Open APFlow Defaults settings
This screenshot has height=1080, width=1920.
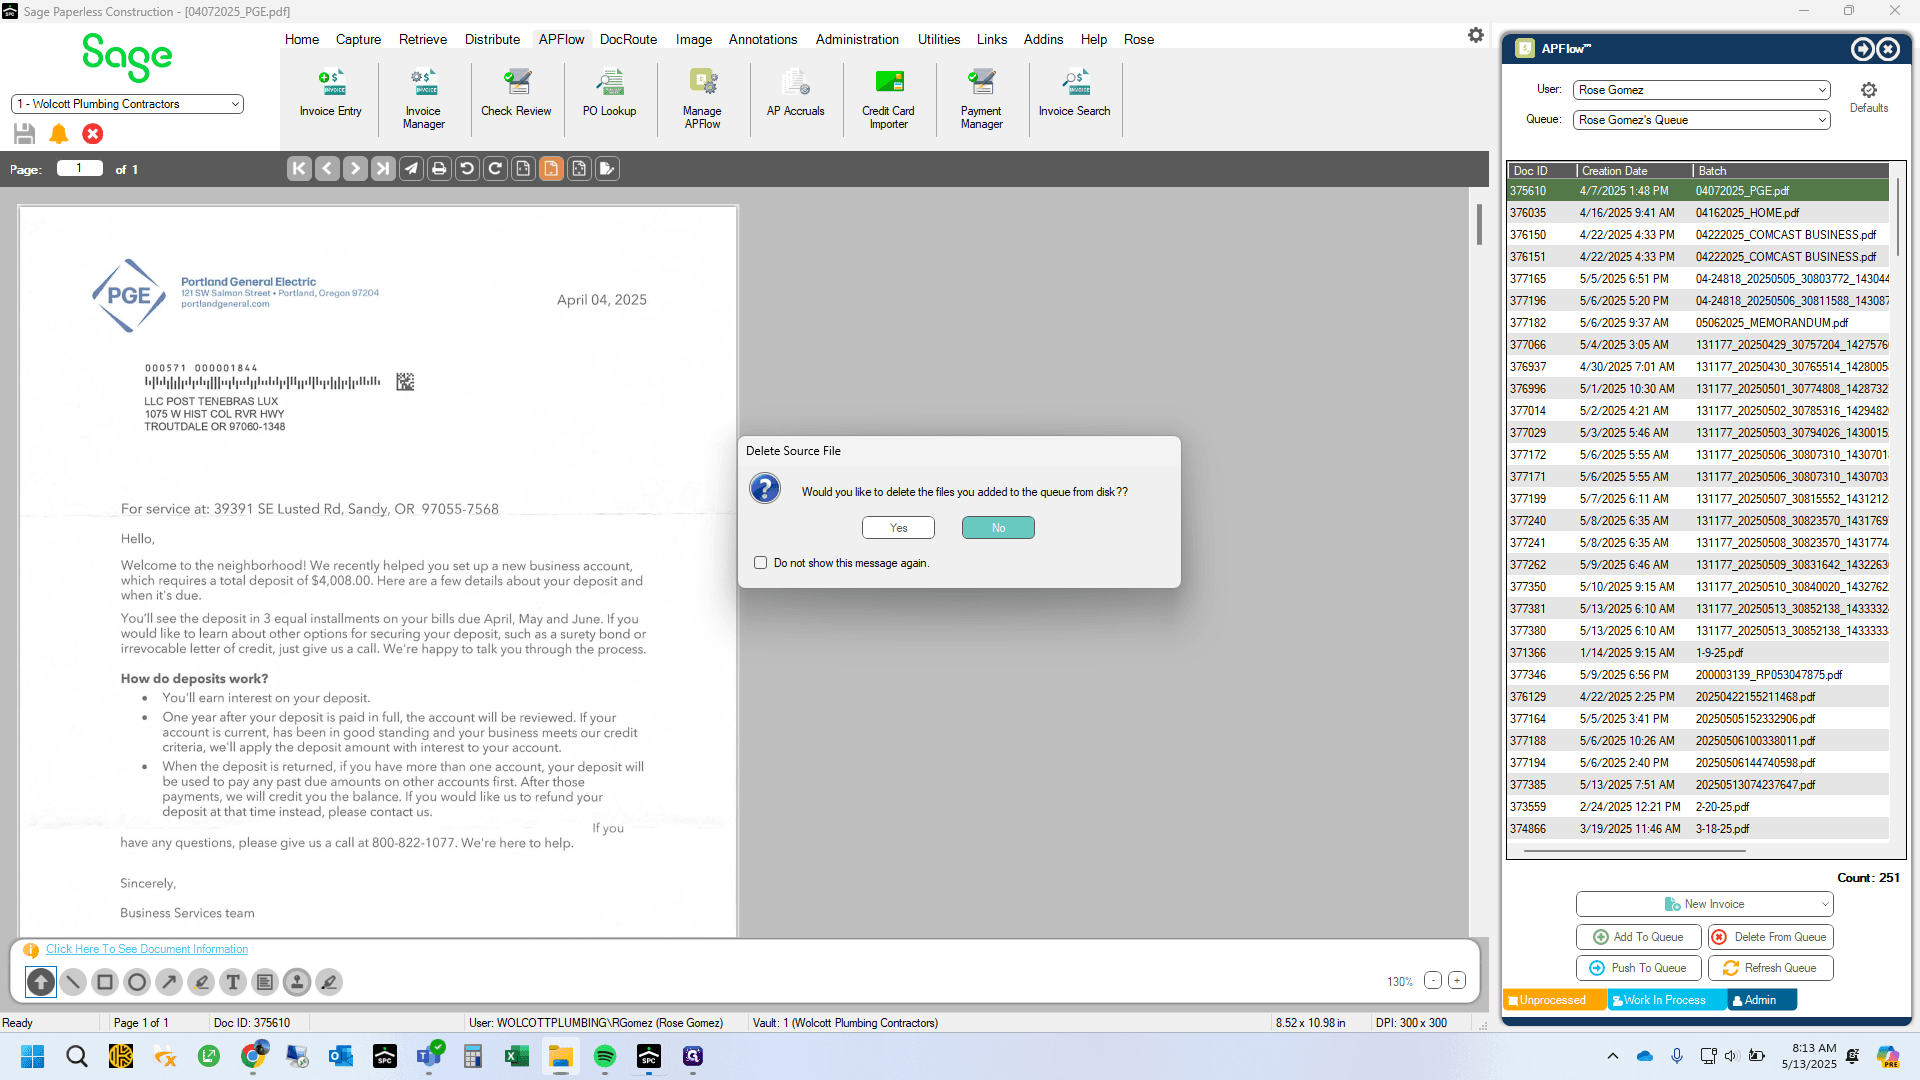(x=1868, y=97)
